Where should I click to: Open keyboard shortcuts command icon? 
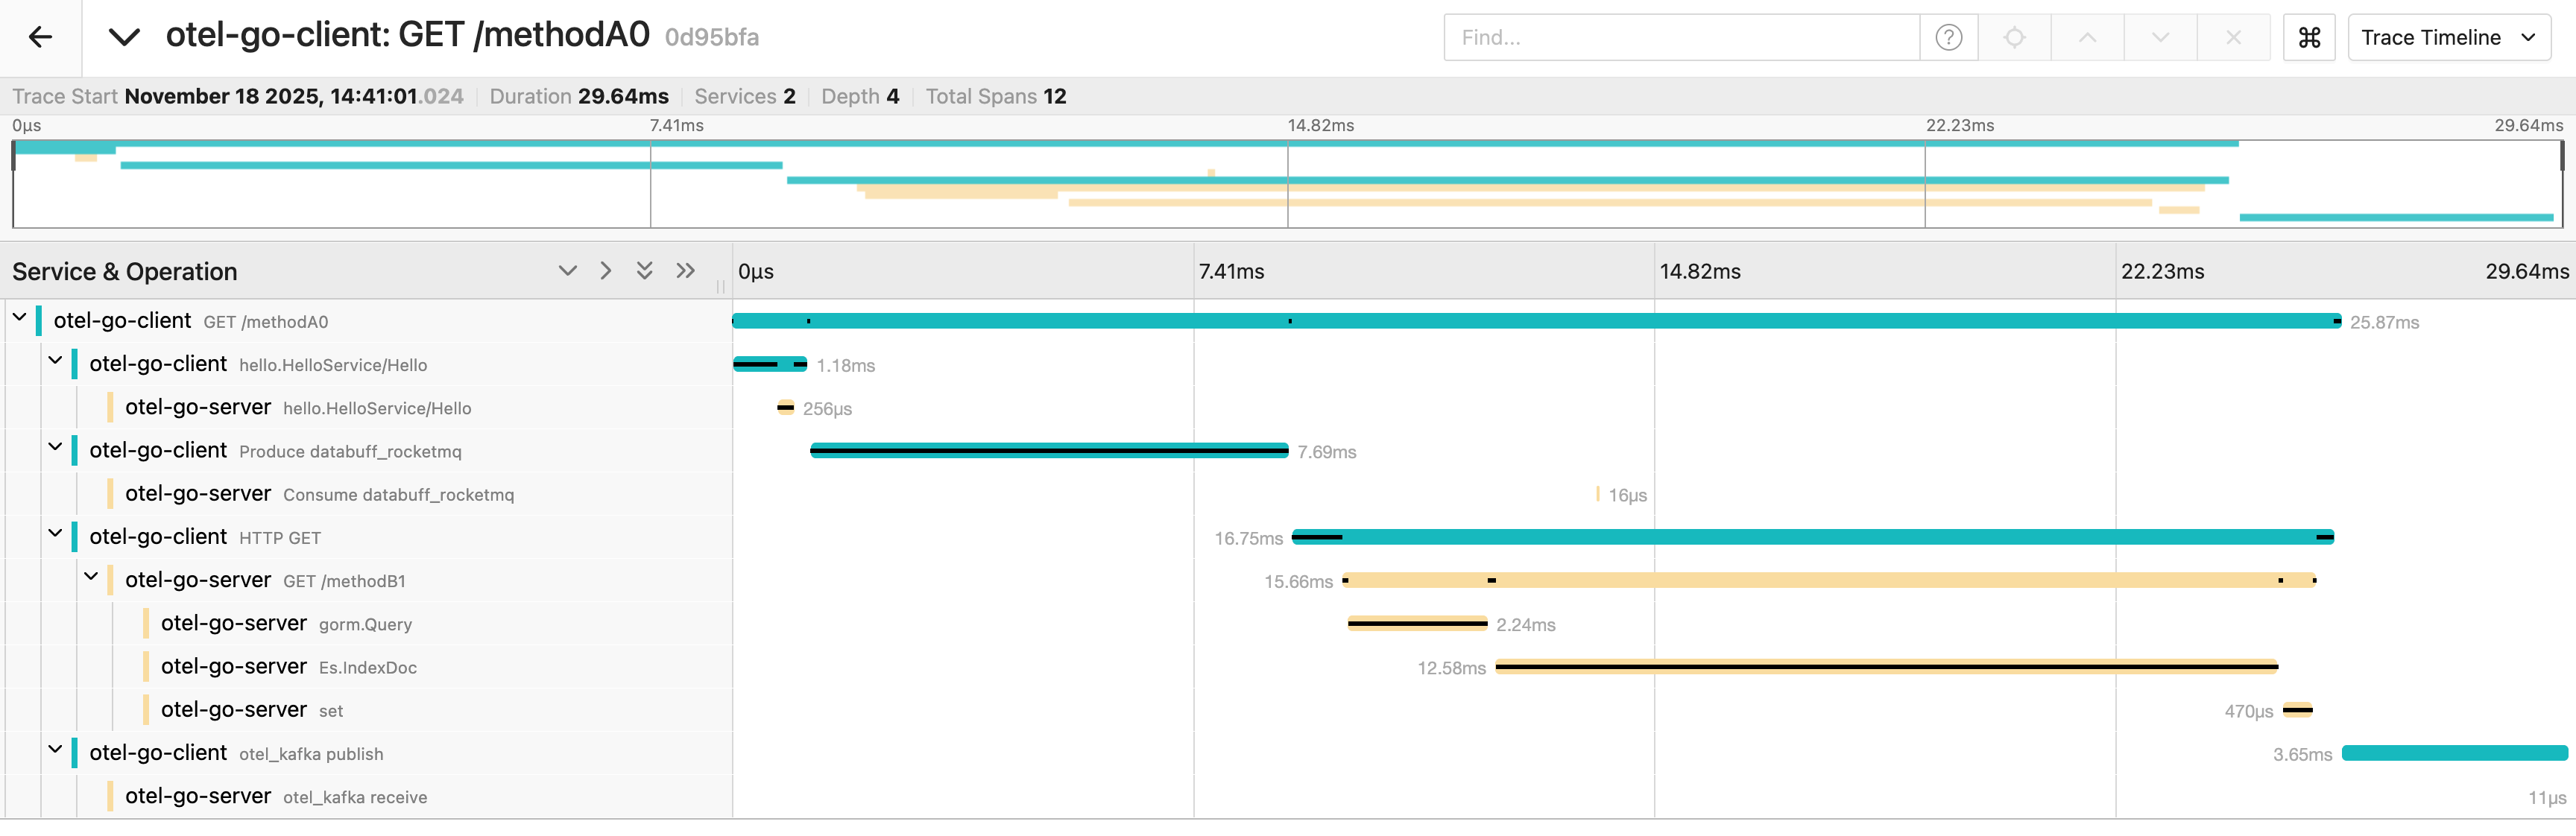click(2308, 38)
